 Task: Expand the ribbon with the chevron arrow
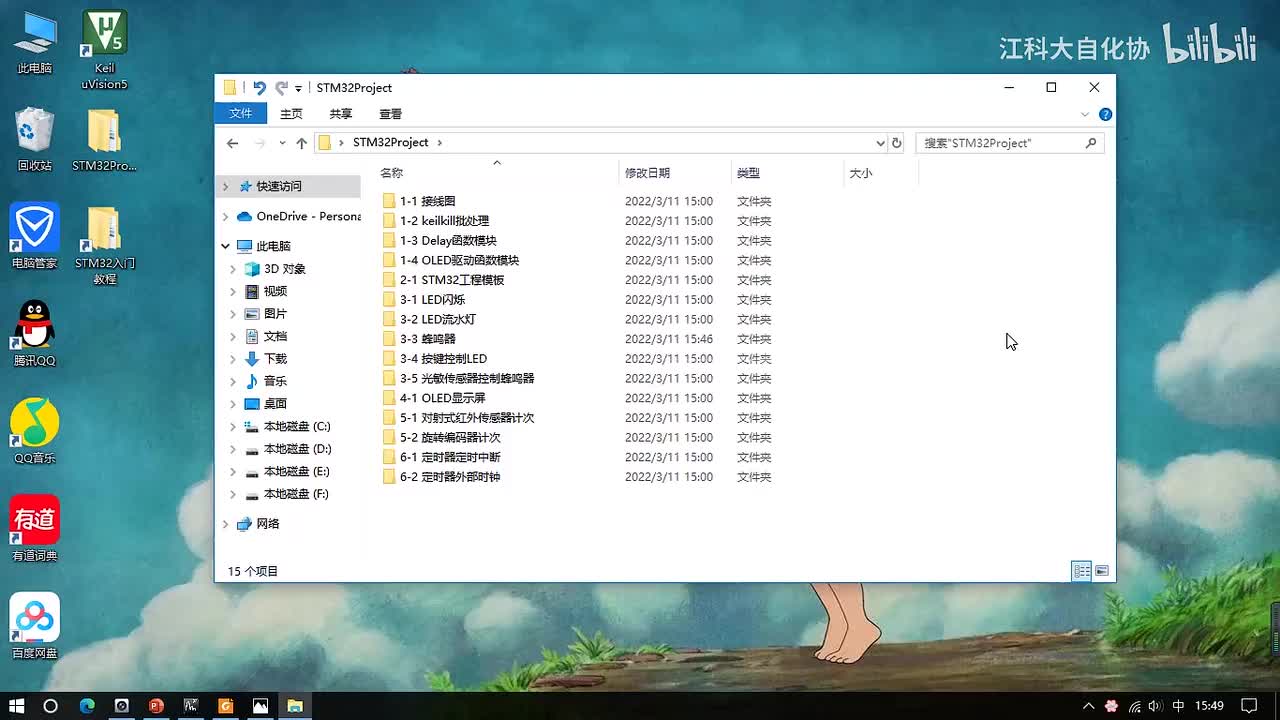pos(1085,114)
